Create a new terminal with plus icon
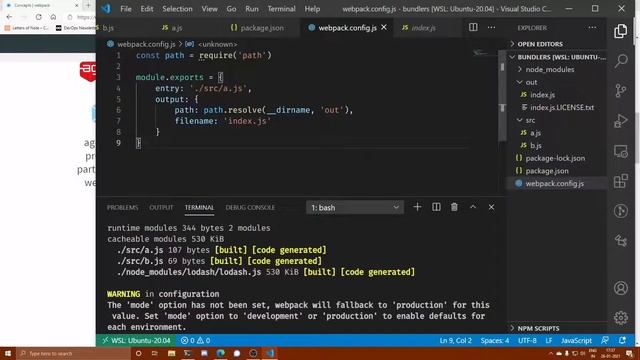 [417, 207]
